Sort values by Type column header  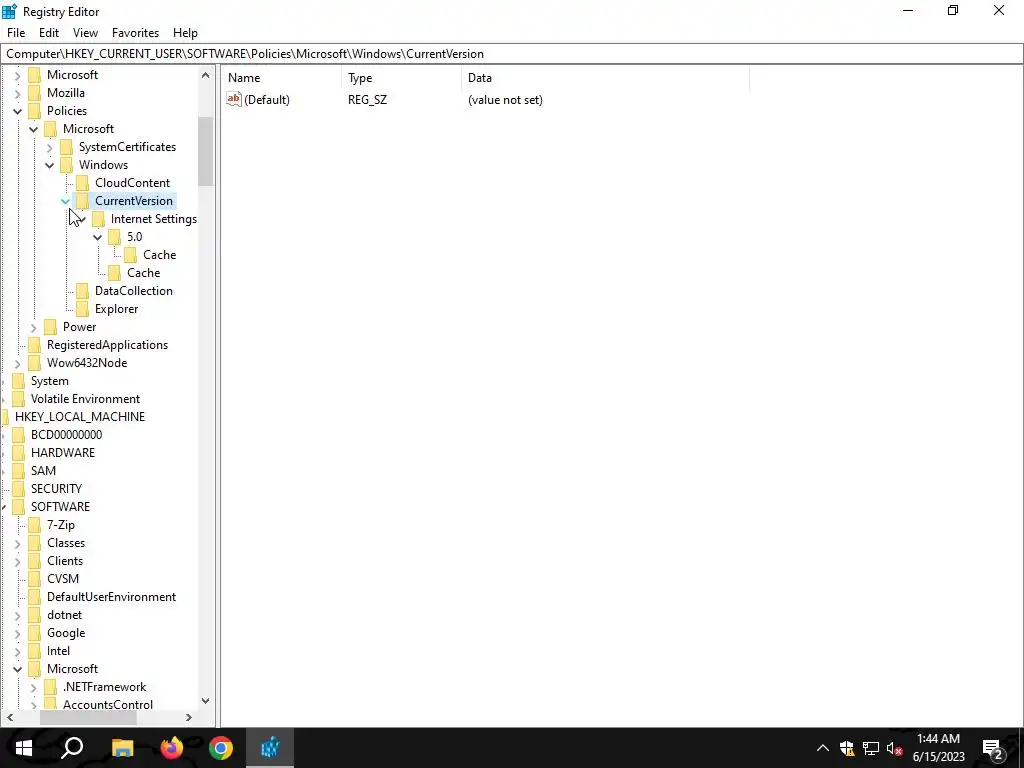(x=401, y=78)
